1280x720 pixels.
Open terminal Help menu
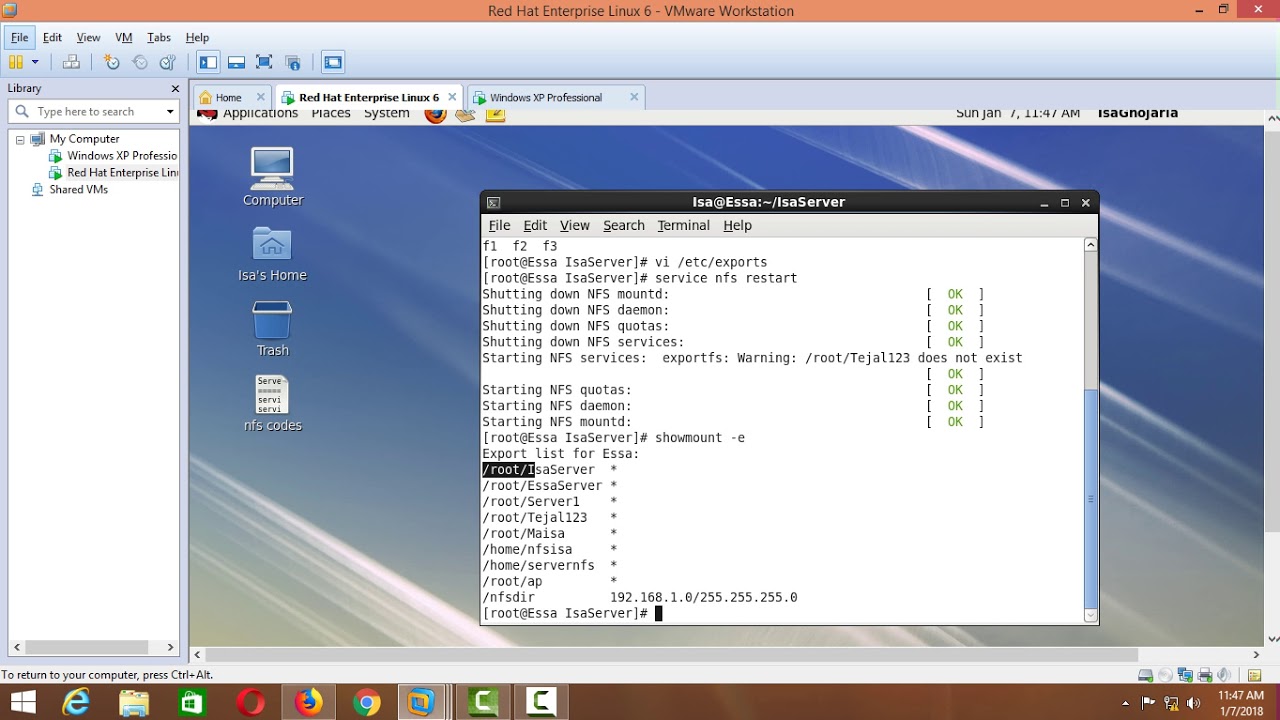[x=737, y=225]
